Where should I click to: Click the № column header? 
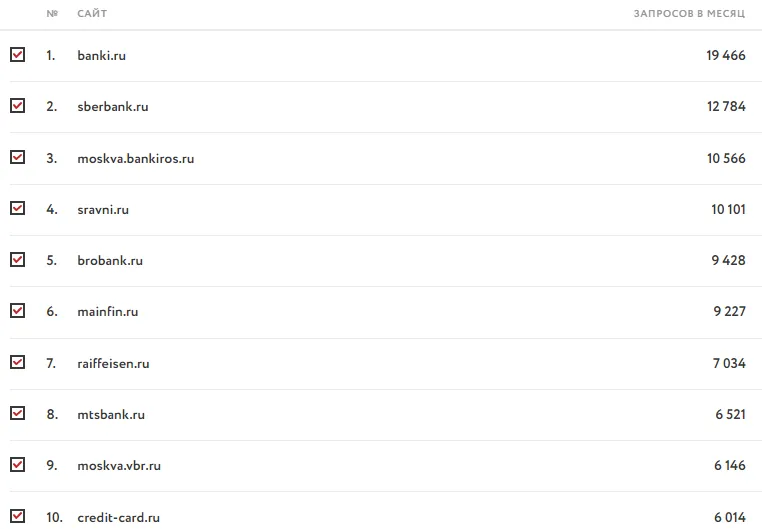(52, 14)
